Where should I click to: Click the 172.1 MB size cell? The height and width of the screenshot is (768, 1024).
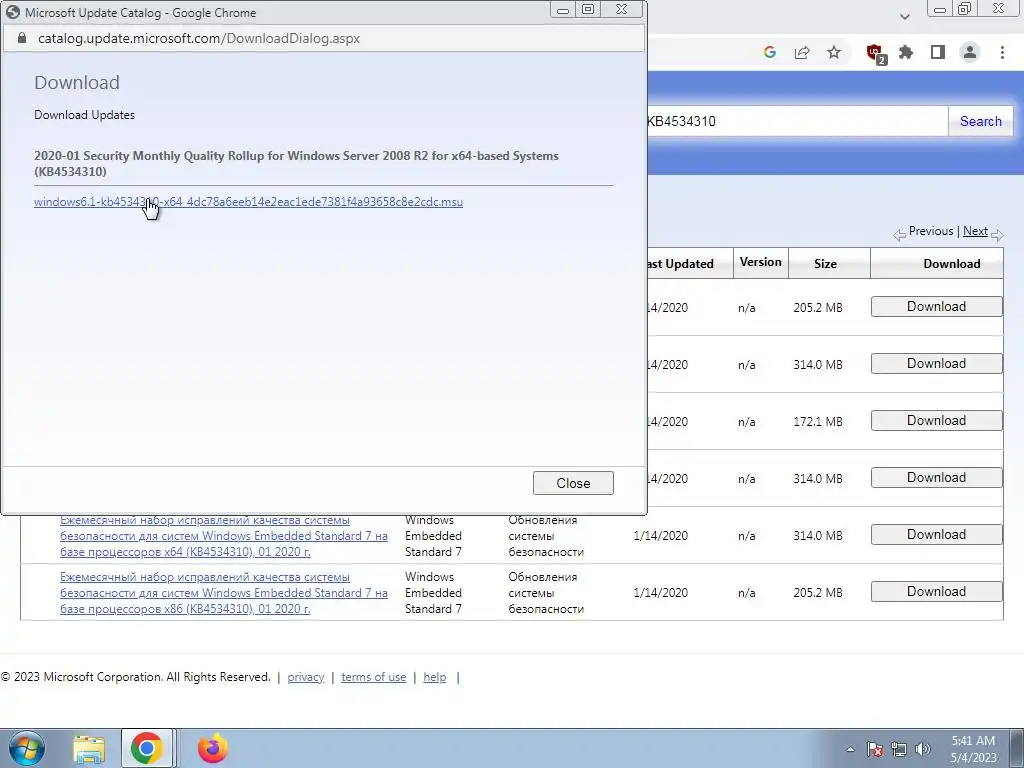tap(818, 421)
